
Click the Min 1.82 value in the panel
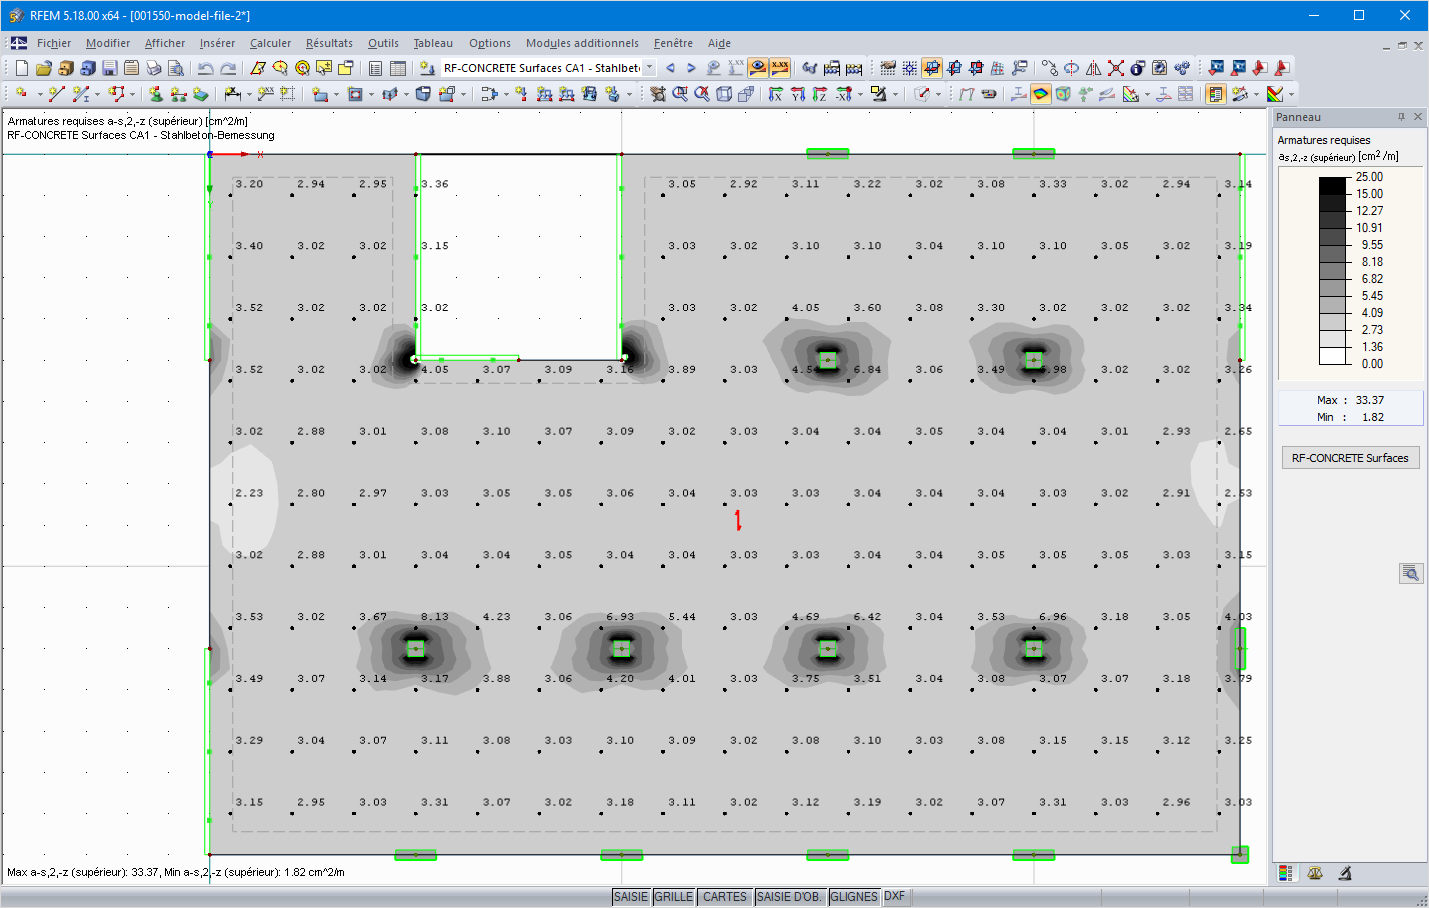[x=1373, y=417]
